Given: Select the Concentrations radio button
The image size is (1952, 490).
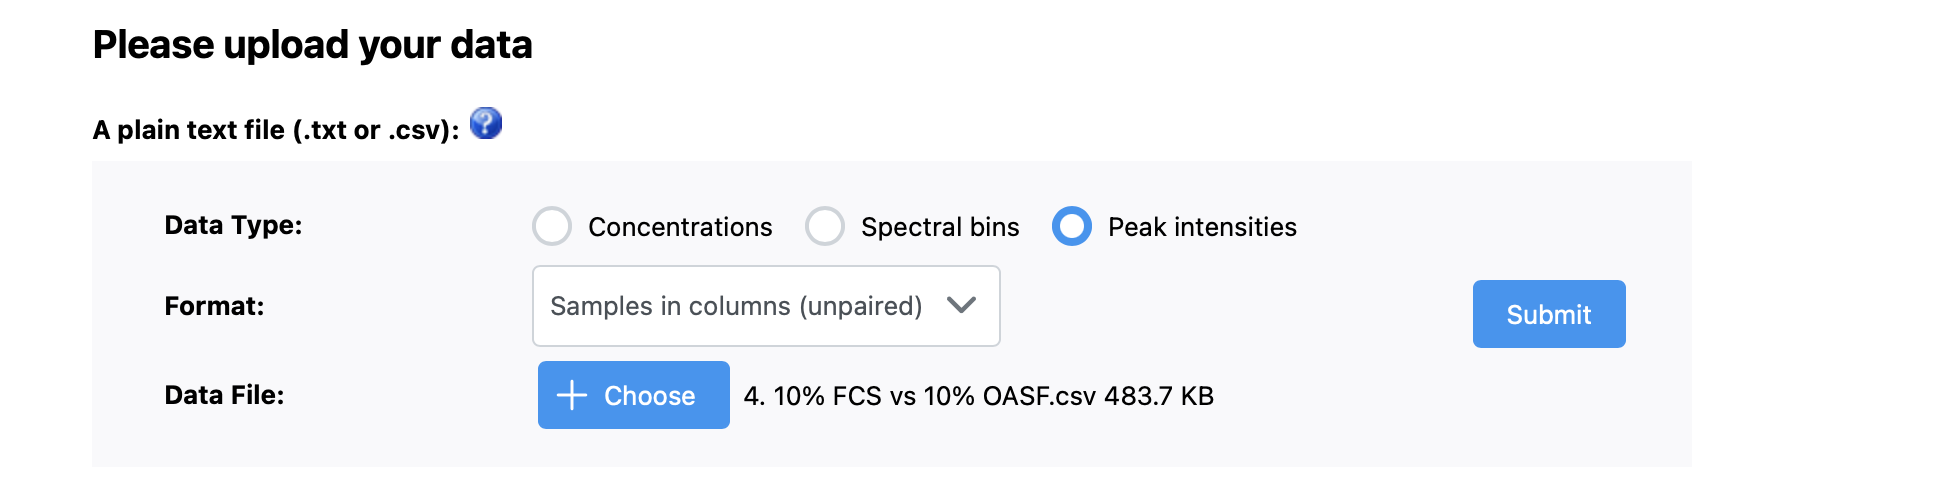Looking at the screenshot, I should (x=552, y=226).
